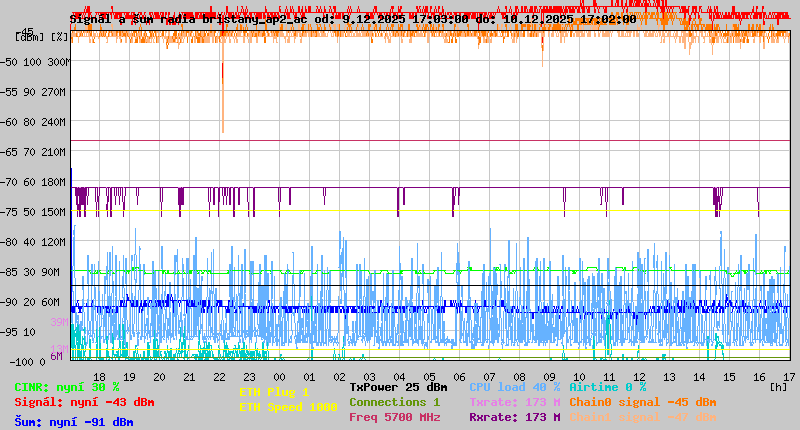Click the 'Chain0 signal -45 dBm' legend label
The height and width of the screenshot is (430, 800).
tap(643, 402)
